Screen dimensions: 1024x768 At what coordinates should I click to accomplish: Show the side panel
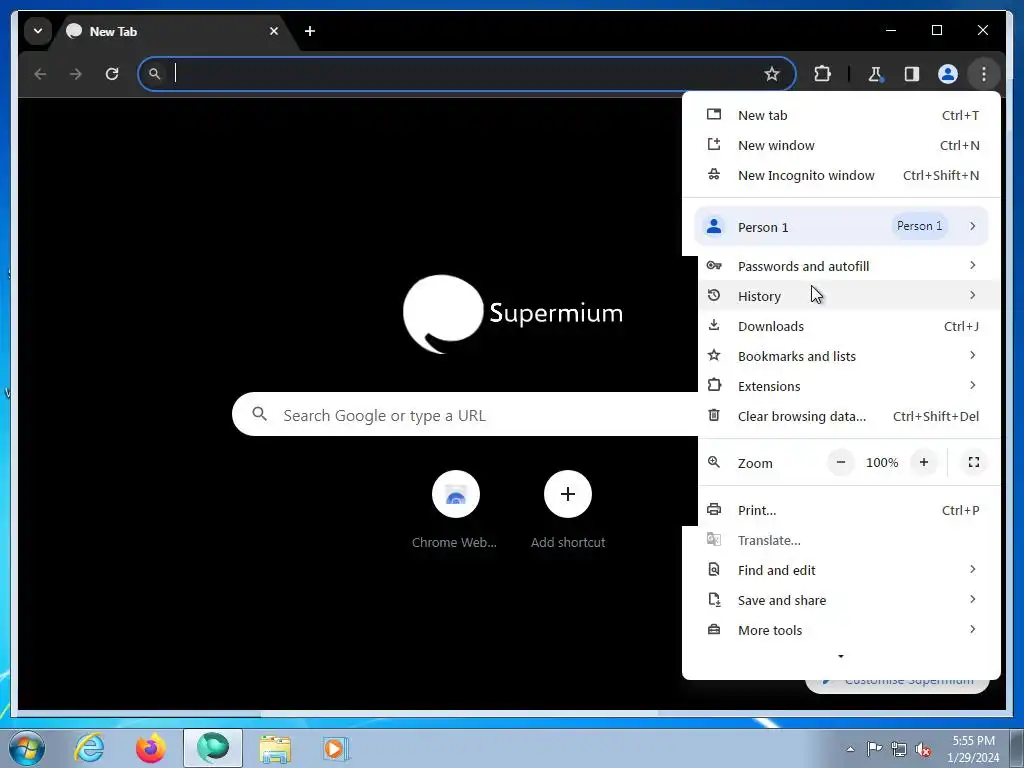912,74
